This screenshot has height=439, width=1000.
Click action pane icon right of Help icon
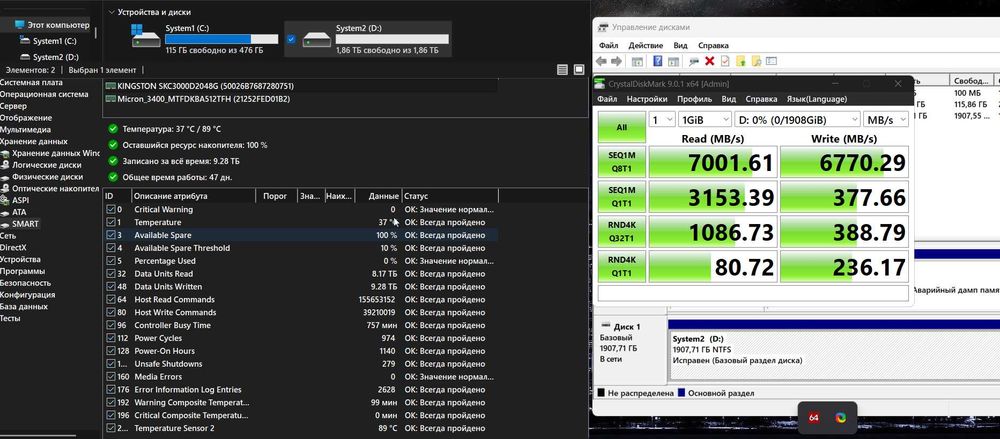673,61
